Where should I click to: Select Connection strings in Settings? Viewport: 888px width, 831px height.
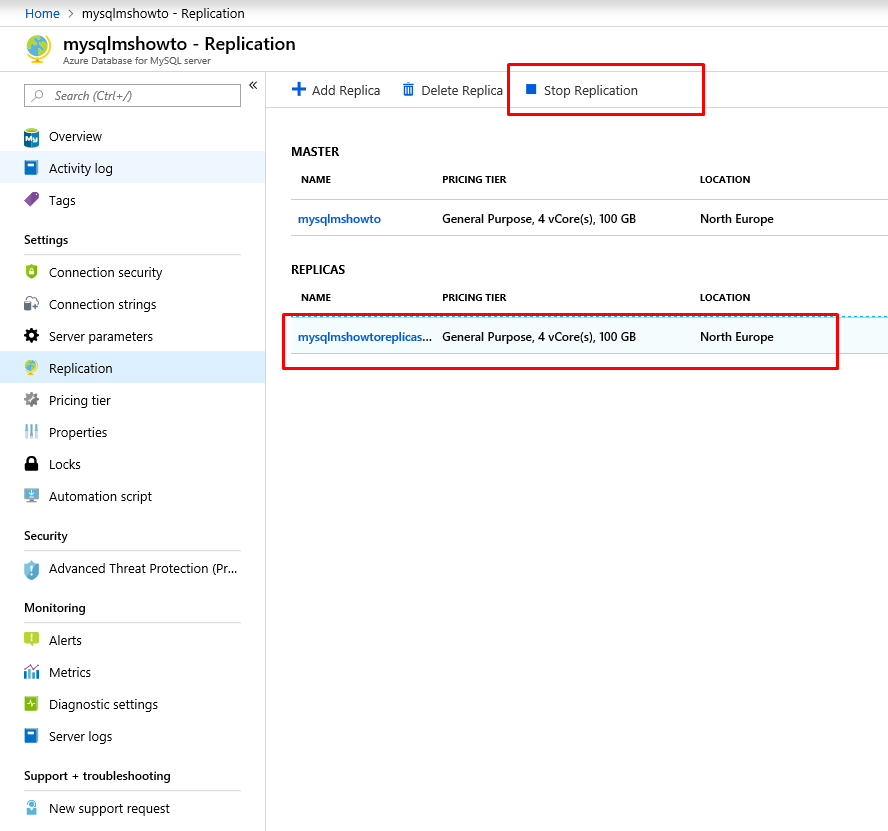pos(133,304)
